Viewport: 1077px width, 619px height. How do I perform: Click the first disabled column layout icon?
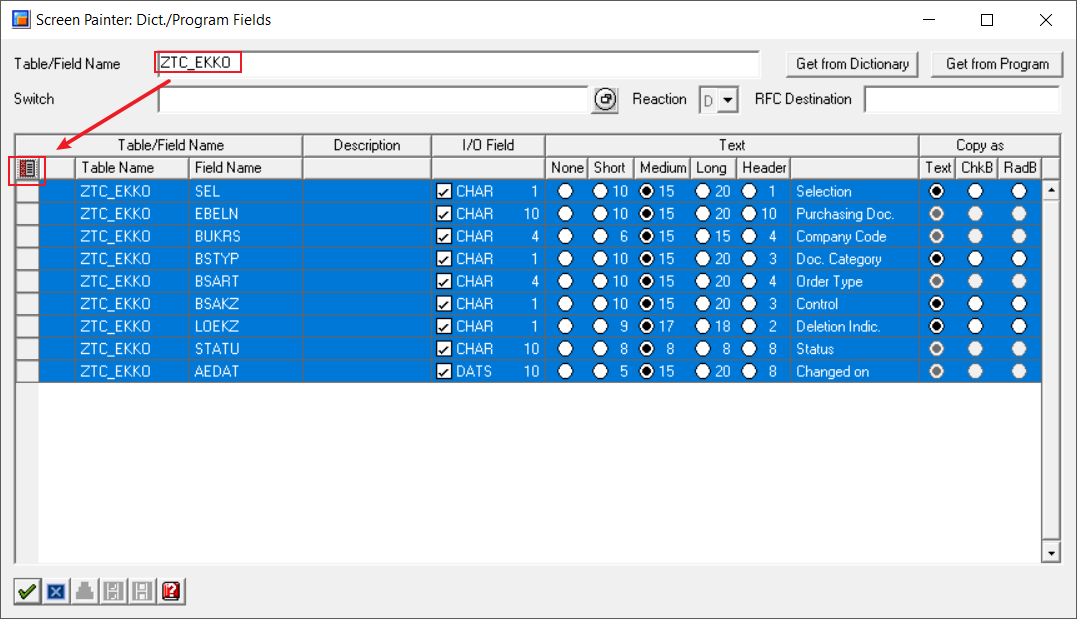coord(113,591)
